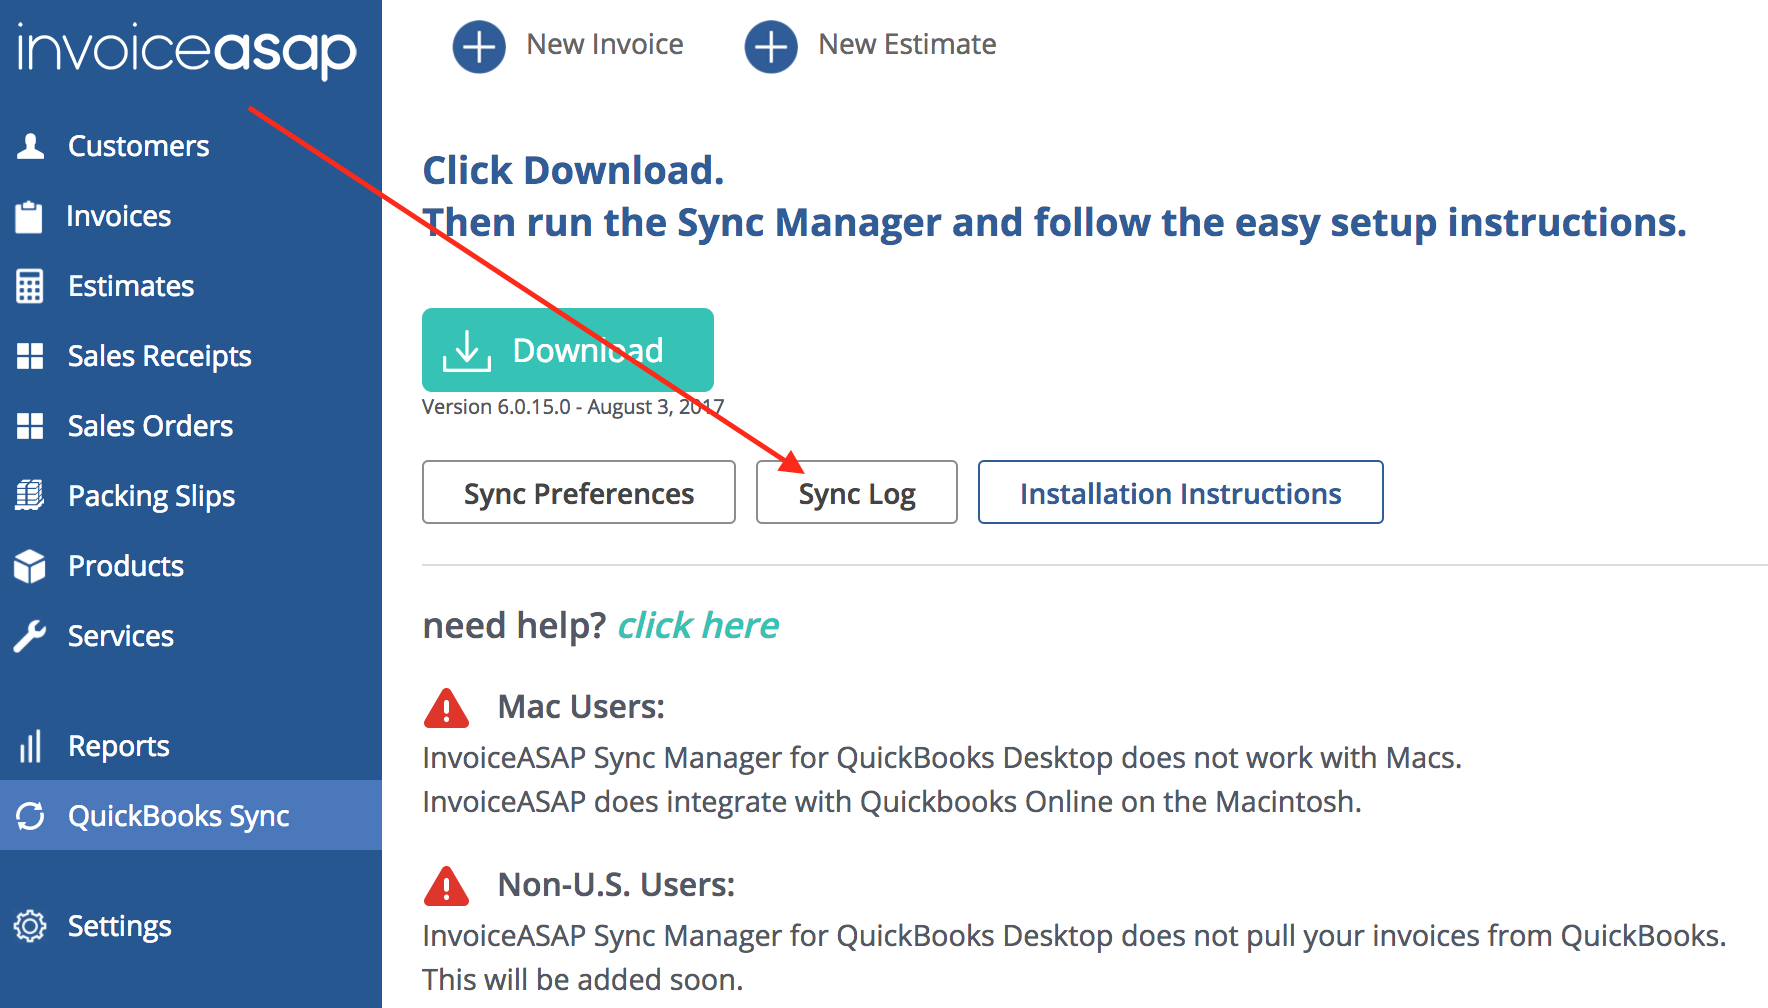
Task: Follow the 'click here' help link
Action: 697,625
